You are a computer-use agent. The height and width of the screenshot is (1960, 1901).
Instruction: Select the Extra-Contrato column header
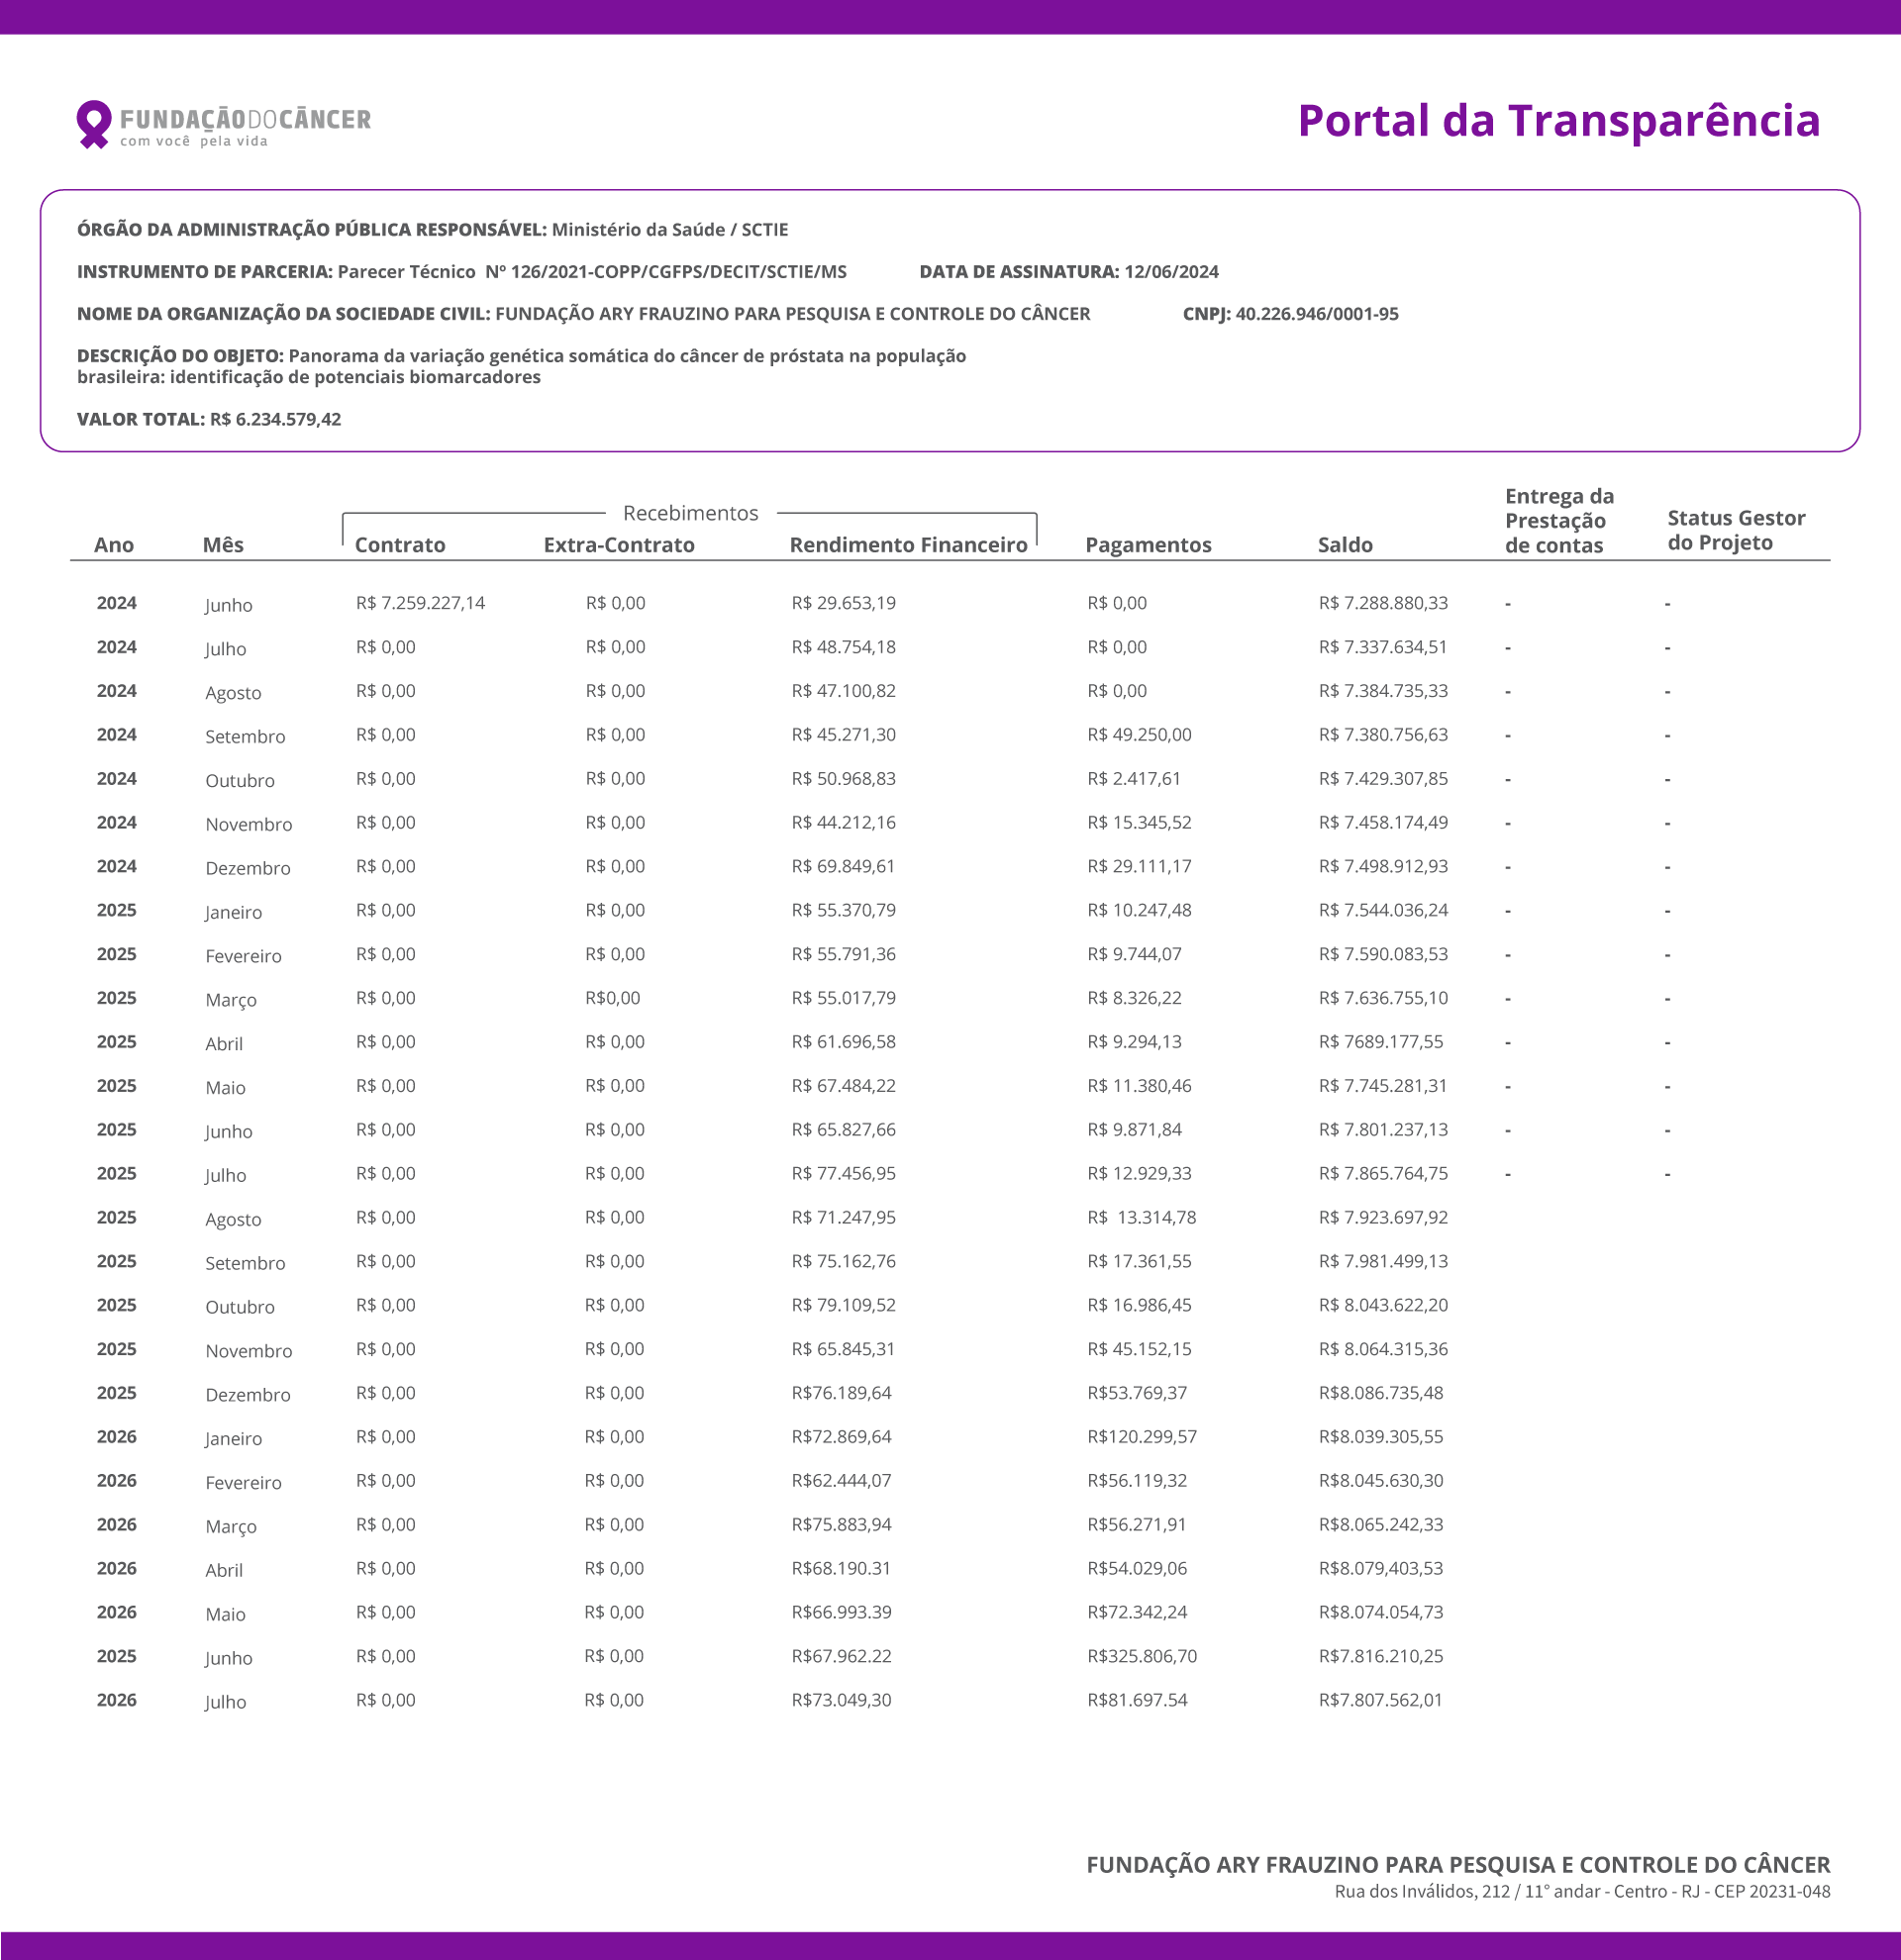click(619, 545)
